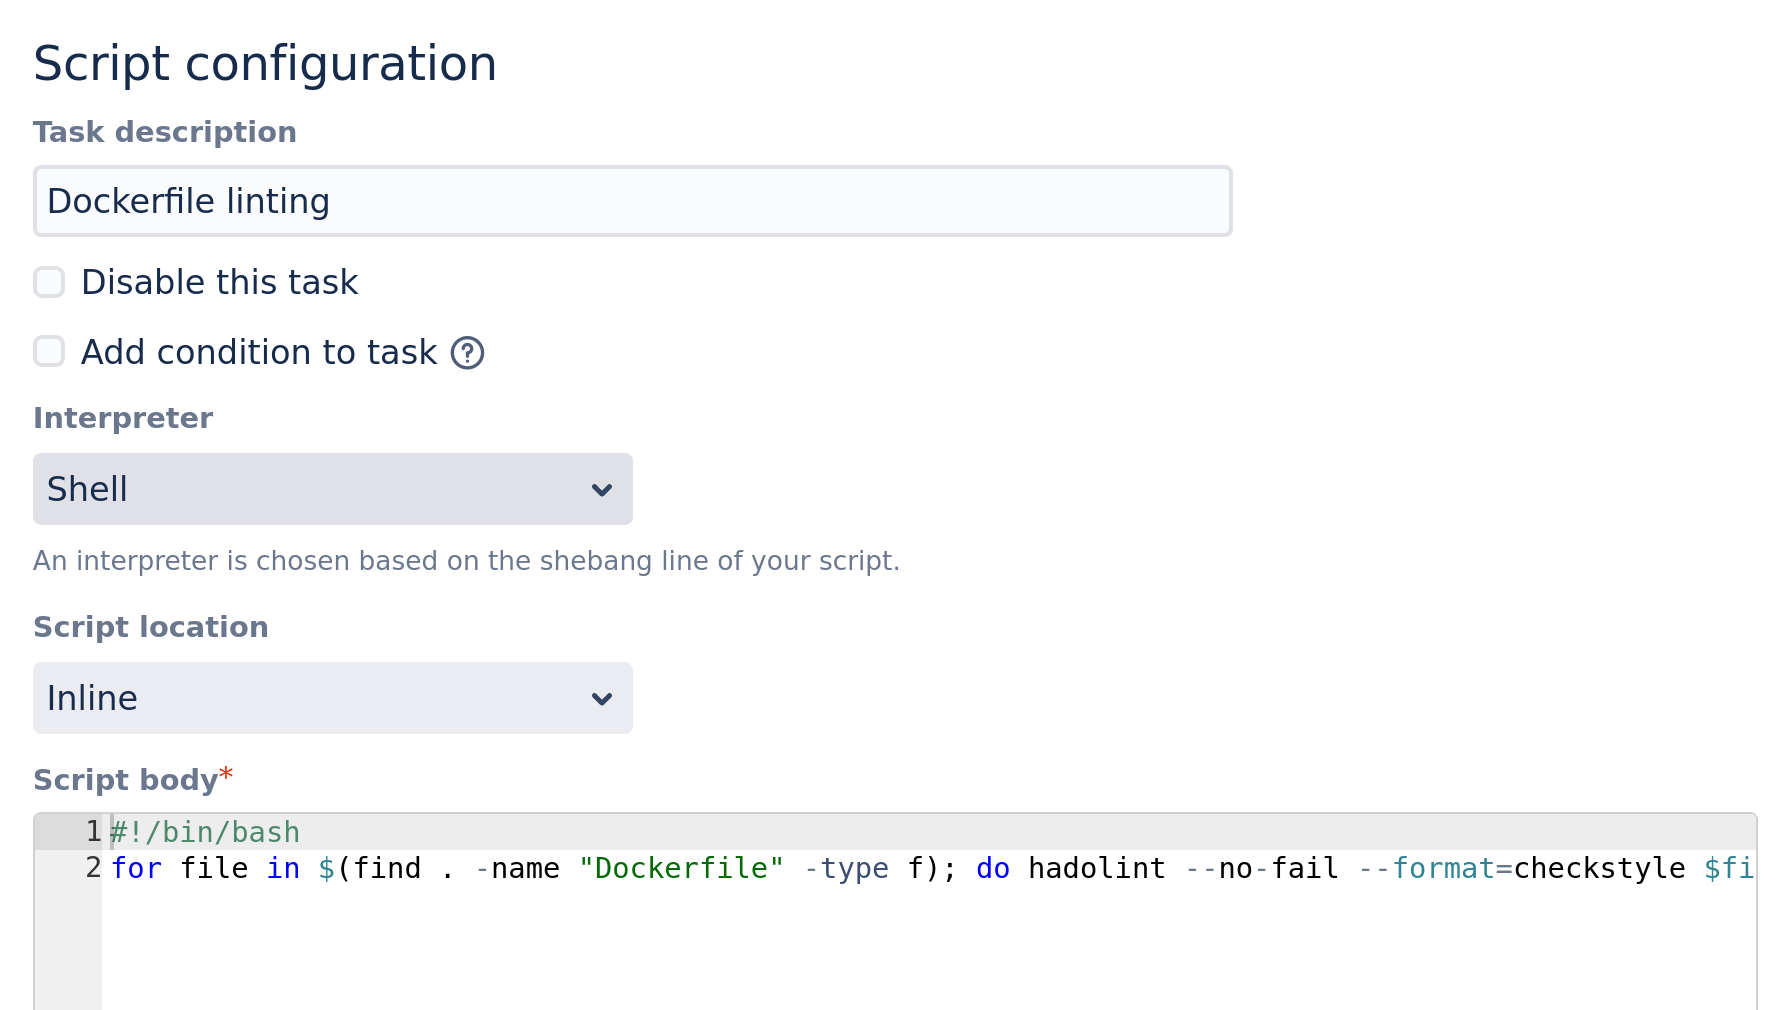
Task: Click the help icon beside Add condition
Action: coord(467,353)
